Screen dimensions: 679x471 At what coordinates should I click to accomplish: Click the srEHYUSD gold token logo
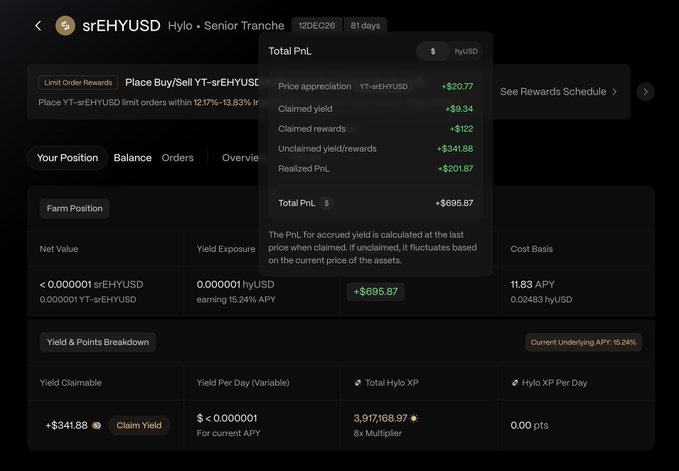pyautogui.click(x=65, y=26)
